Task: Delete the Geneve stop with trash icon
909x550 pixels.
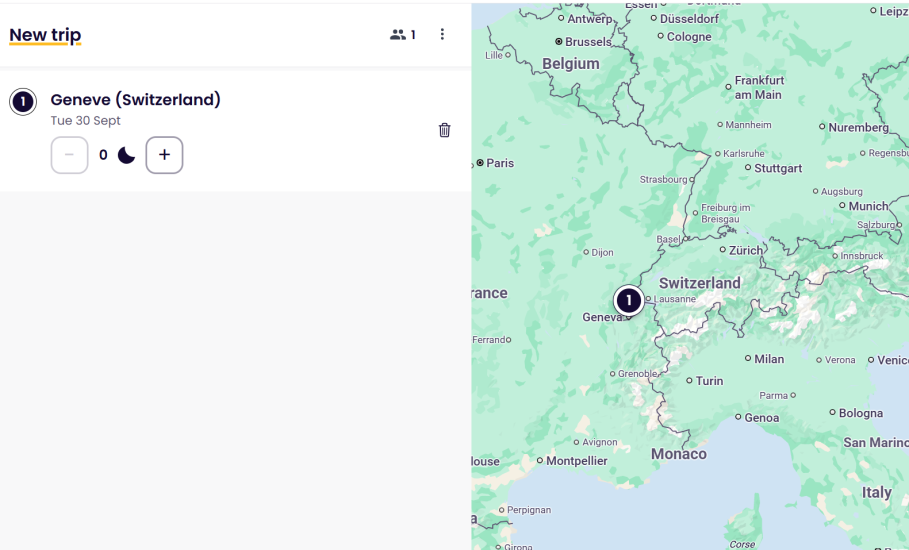Action: pyautogui.click(x=445, y=130)
